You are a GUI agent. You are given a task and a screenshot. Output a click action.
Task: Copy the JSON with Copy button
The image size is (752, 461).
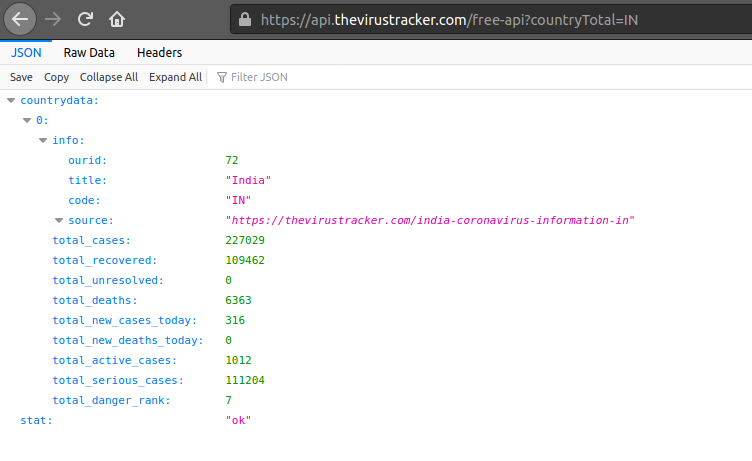56,77
